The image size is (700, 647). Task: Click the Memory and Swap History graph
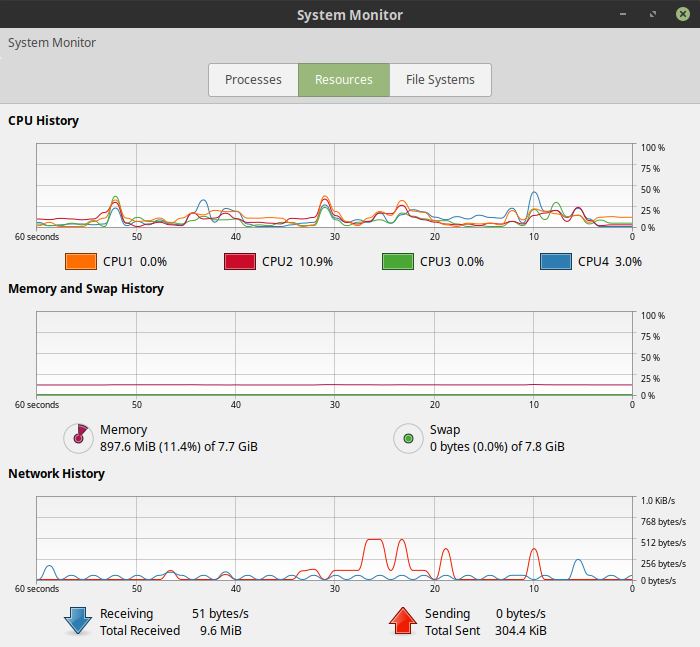[335, 353]
